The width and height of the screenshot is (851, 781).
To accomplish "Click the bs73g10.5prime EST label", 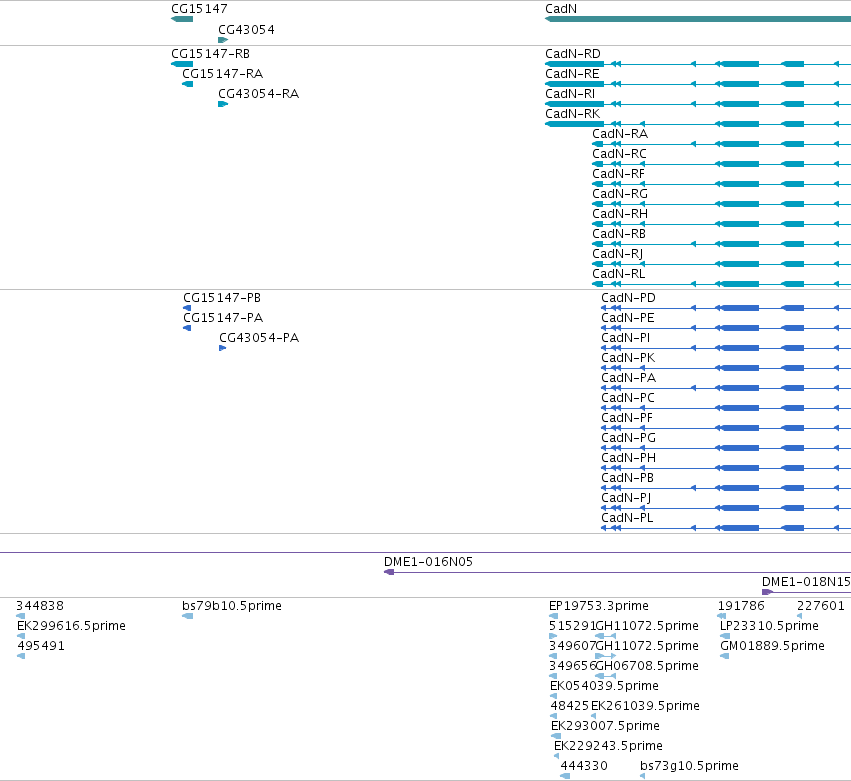I will coord(689,766).
